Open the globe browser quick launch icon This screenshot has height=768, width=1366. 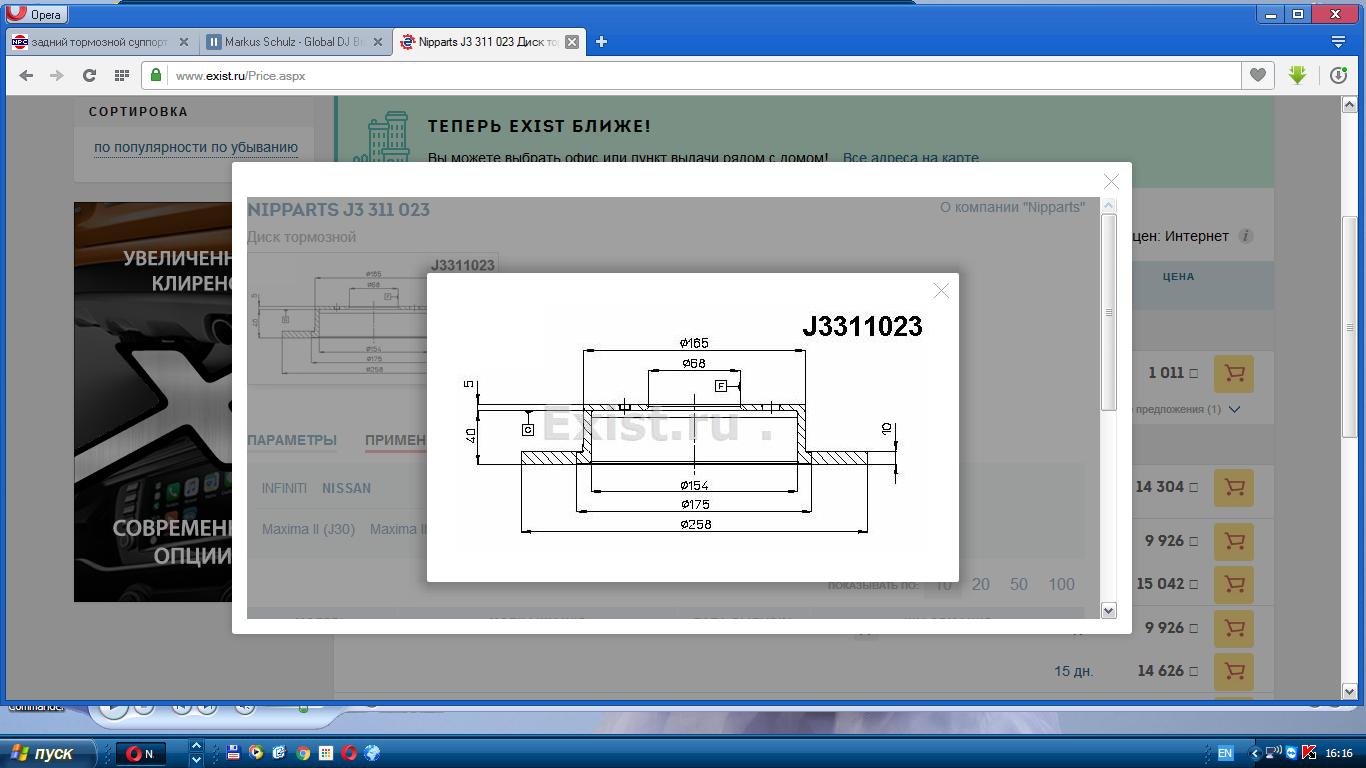[x=372, y=753]
